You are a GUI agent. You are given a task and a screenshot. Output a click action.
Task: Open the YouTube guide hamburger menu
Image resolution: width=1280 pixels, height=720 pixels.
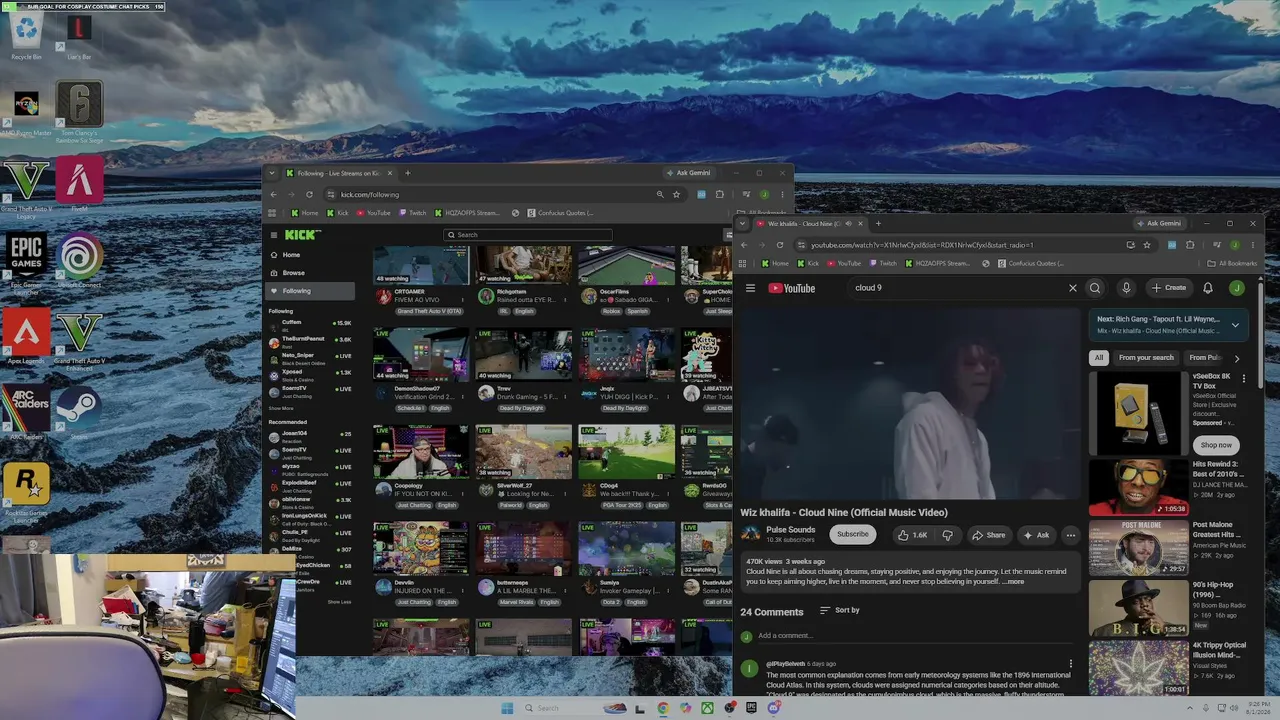point(750,288)
